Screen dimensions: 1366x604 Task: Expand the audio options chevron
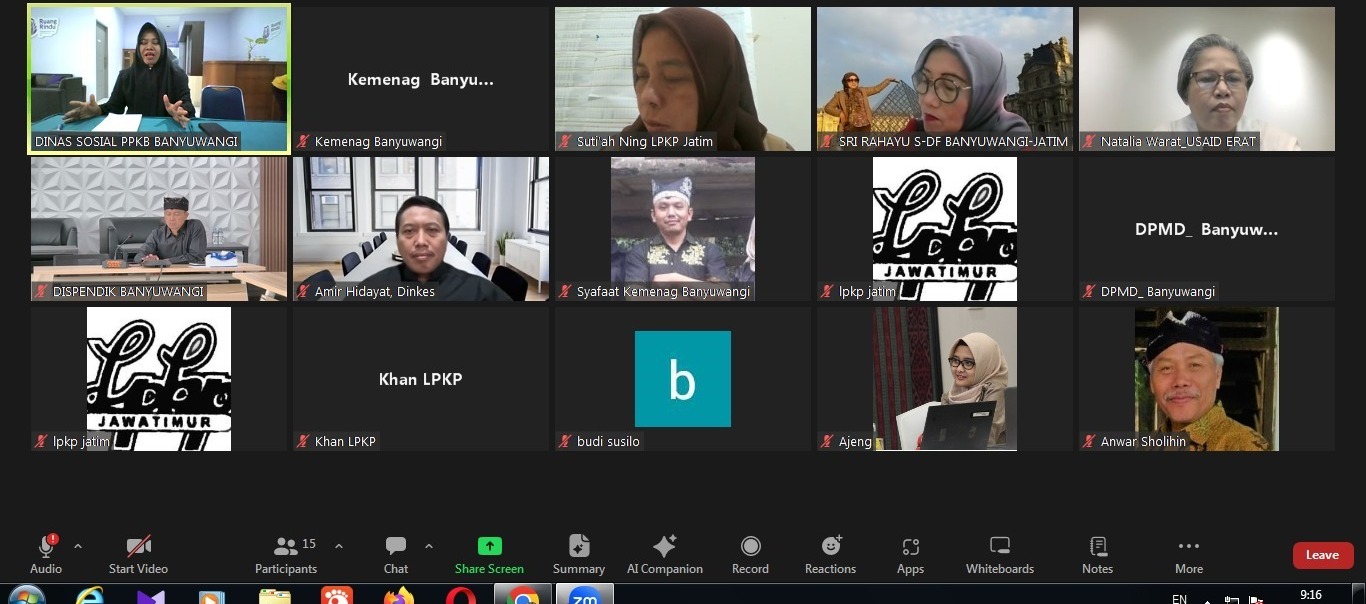click(x=78, y=546)
